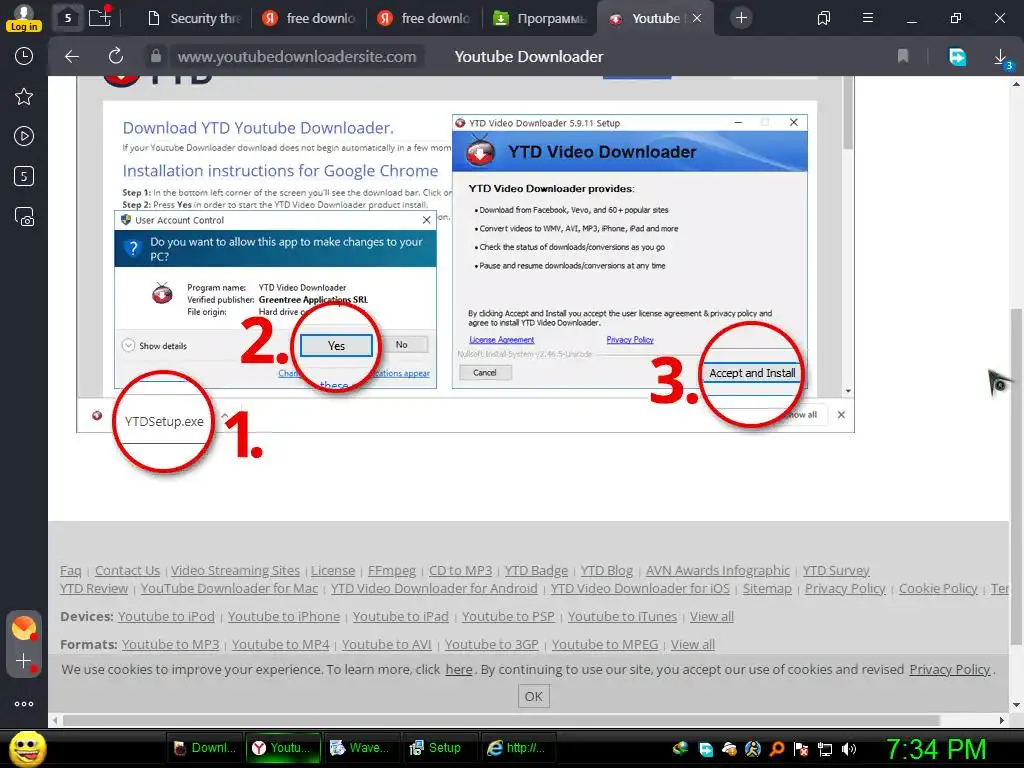Screen dimensions: 1024x768
Task: Open the orange assistant icon in sidebar
Action: click(x=24, y=628)
